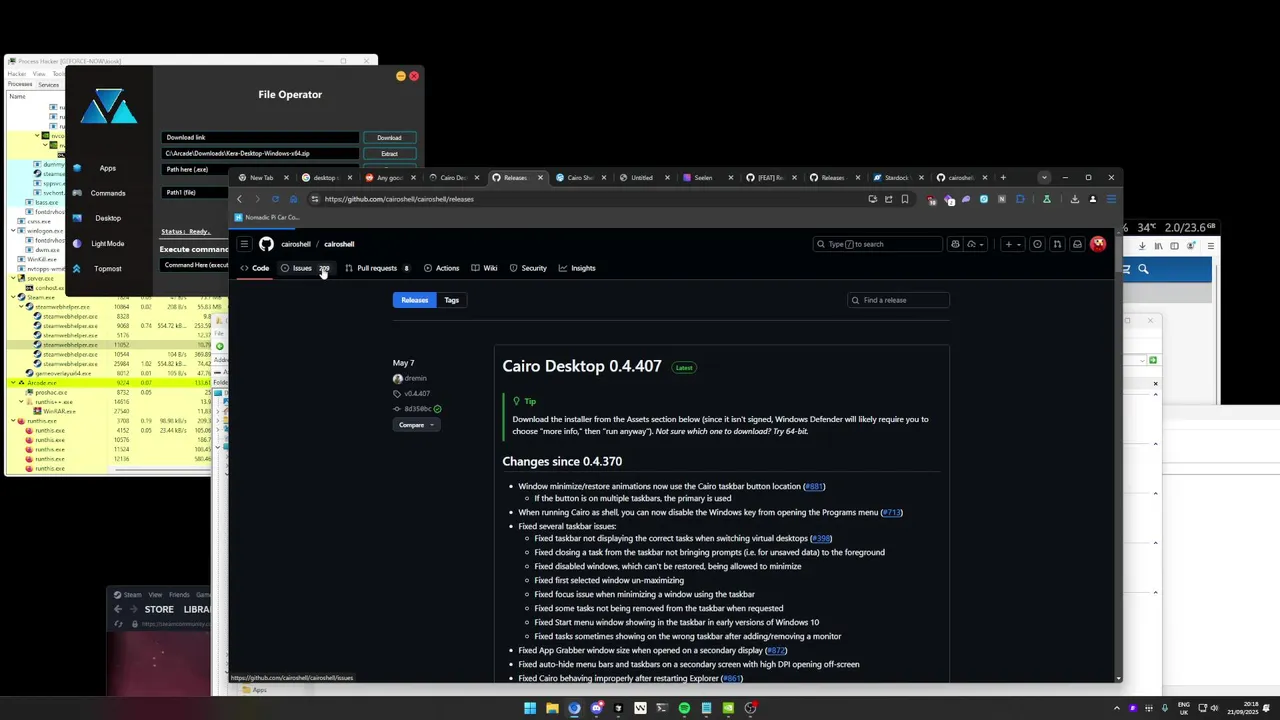Open the Hacker menu in Process Hacker
The width and height of the screenshot is (1280, 720).
17,74
